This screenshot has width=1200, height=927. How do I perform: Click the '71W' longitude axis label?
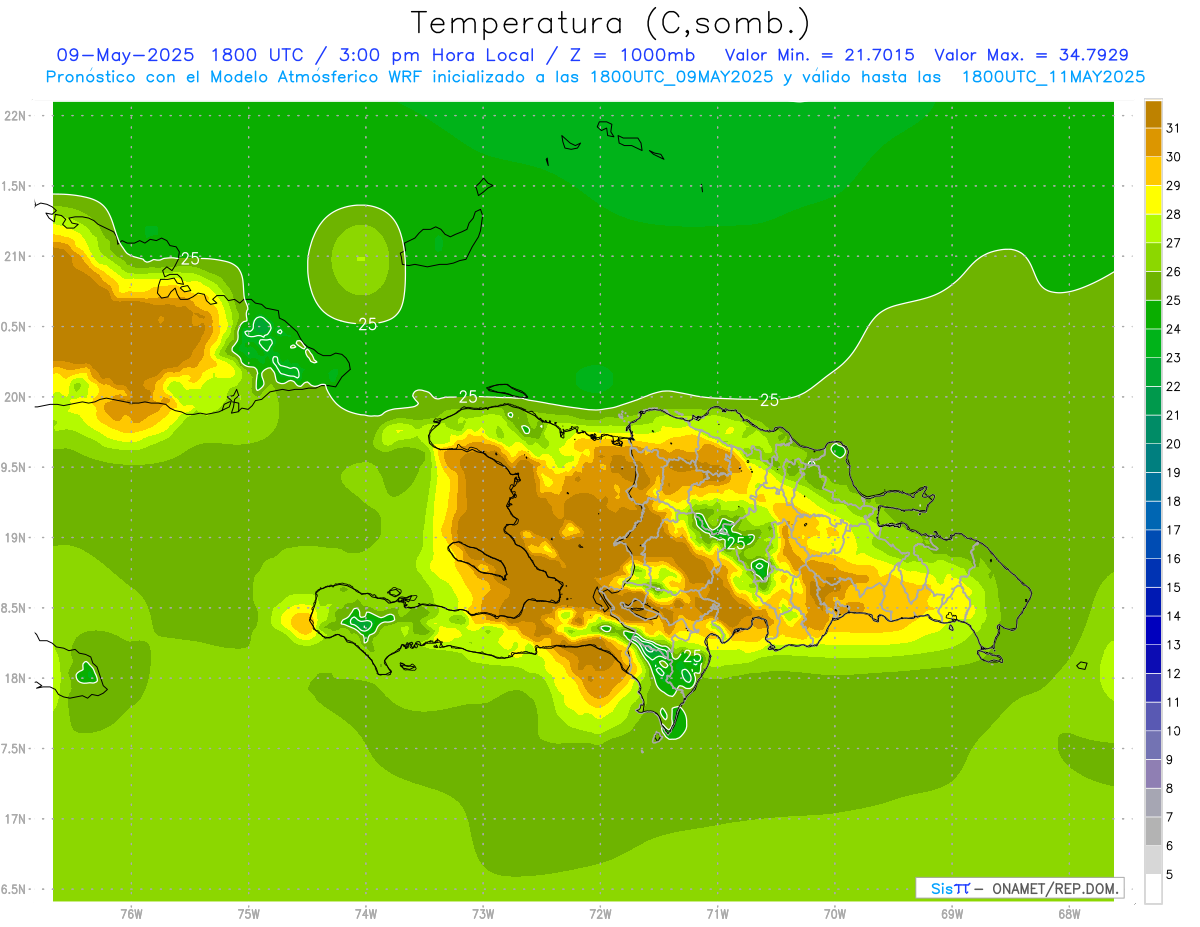click(717, 914)
